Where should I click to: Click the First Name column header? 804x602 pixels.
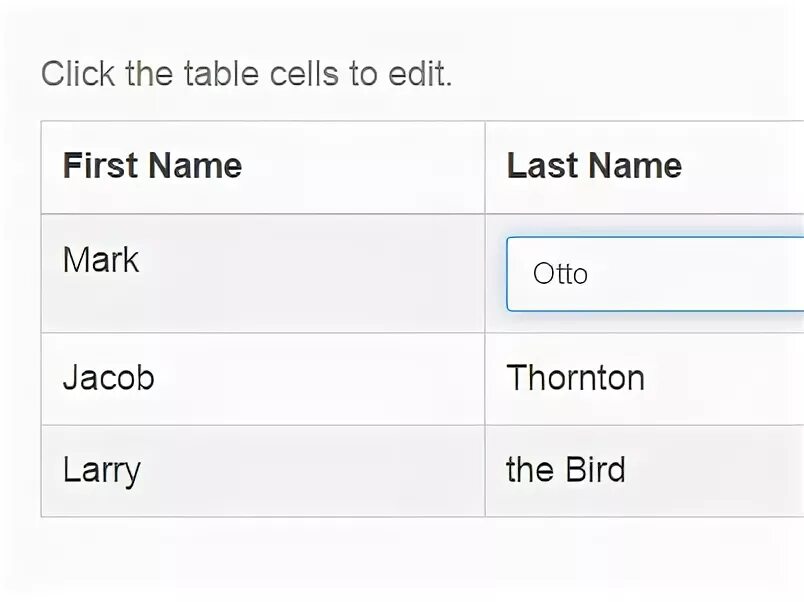pos(152,166)
